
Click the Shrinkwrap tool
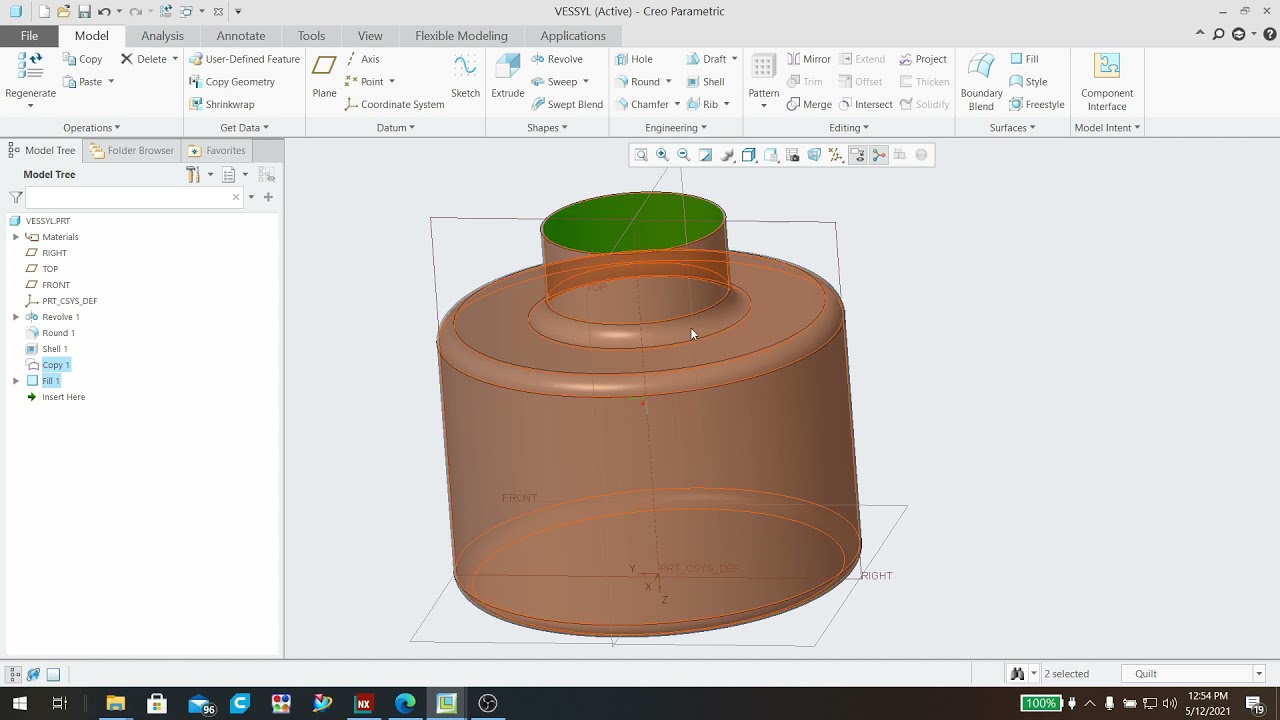[221, 104]
